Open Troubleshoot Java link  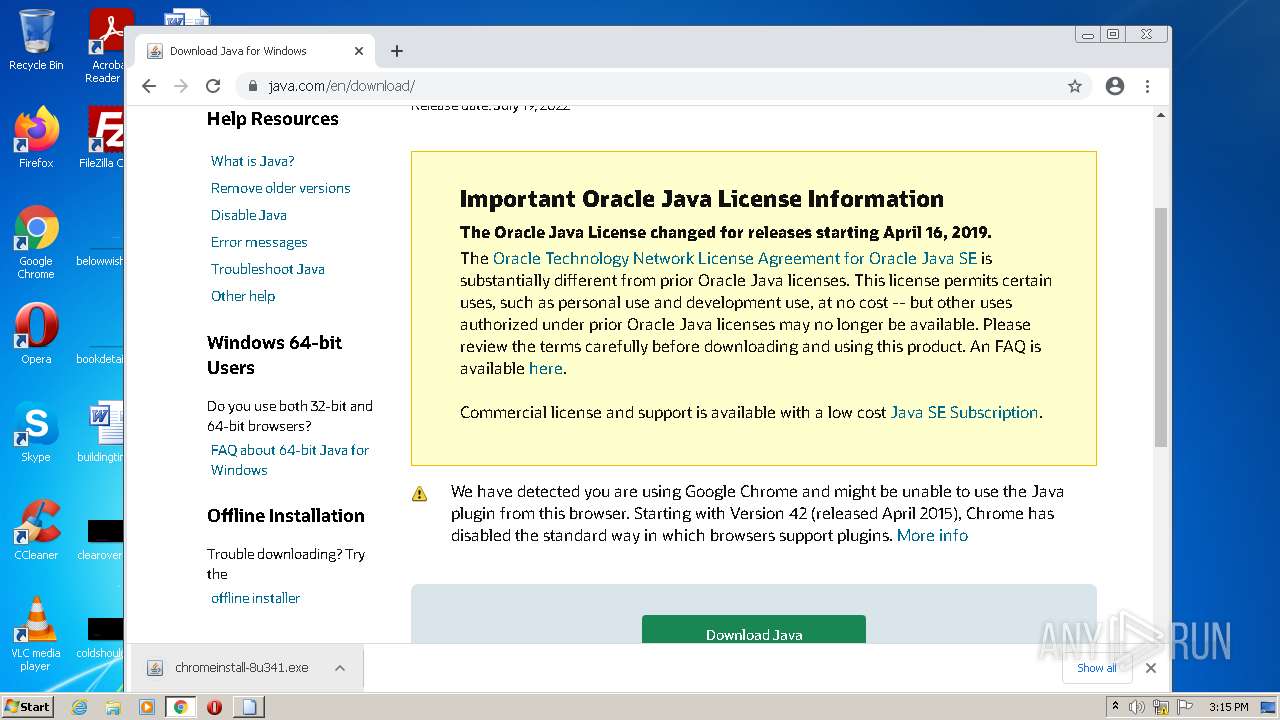click(267, 269)
